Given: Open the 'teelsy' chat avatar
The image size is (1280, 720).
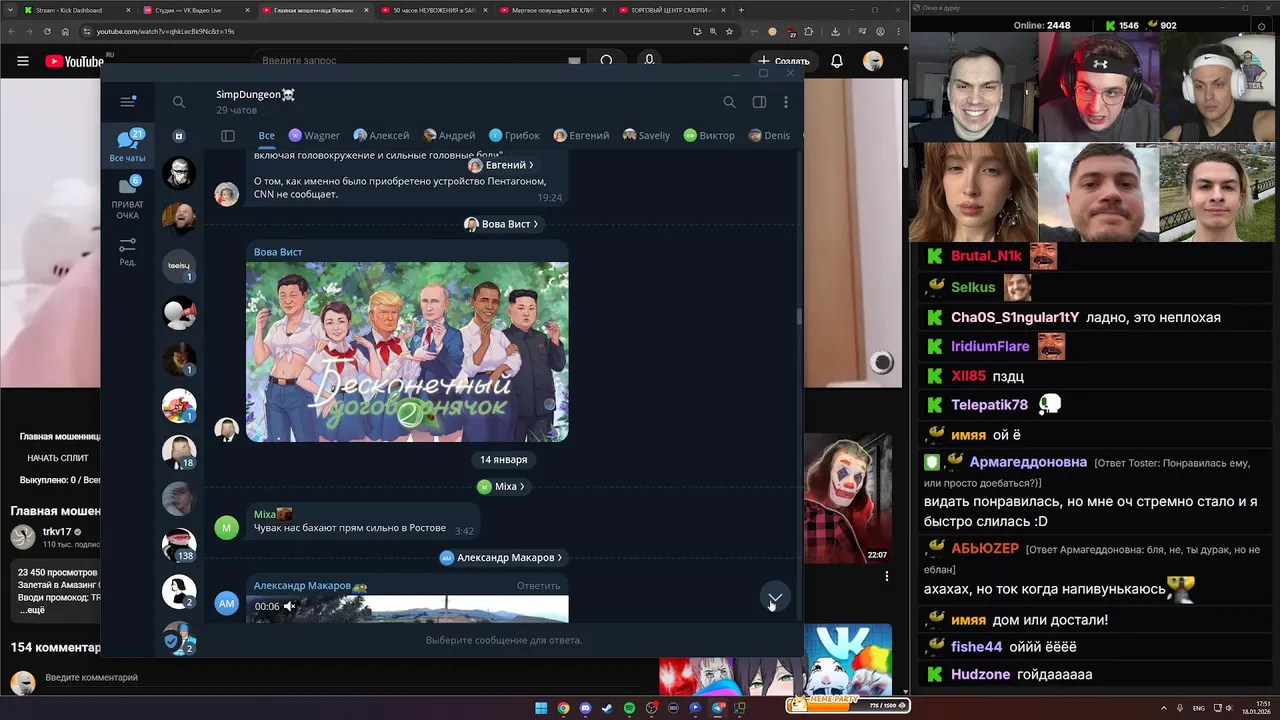Looking at the screenshot, I should tap(179, 266).
